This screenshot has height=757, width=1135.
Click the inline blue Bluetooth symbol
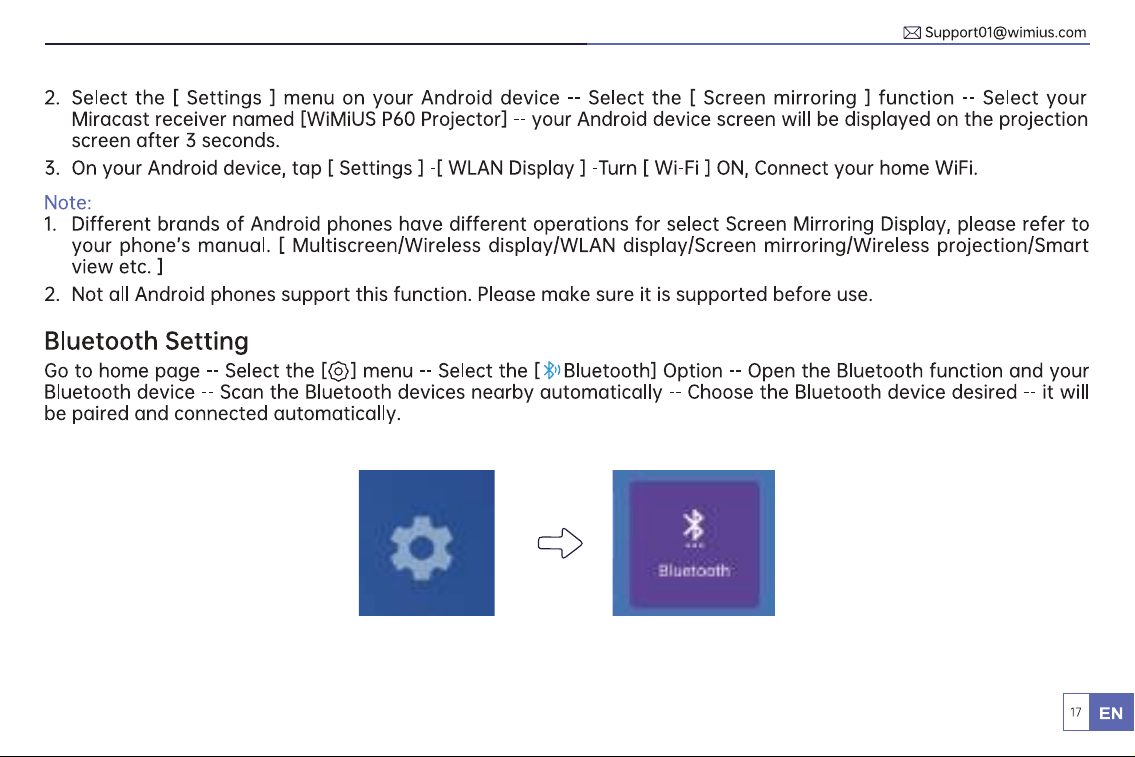pos(552,371)
